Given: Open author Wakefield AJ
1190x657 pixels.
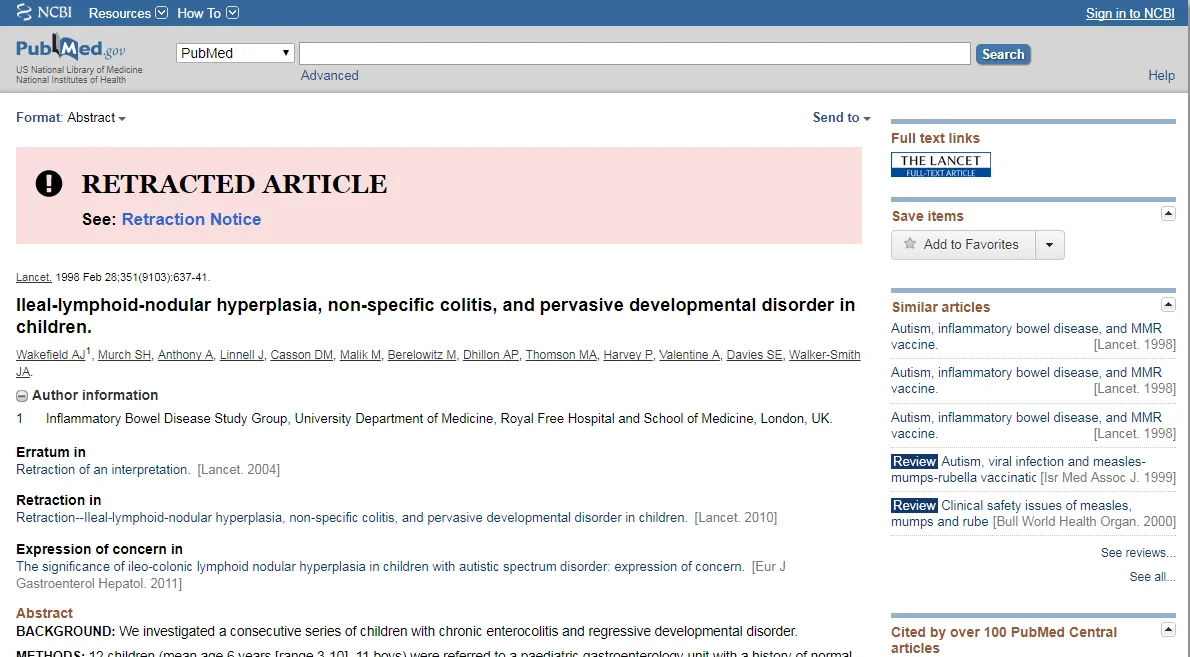Looking at the screenshot, I should [50, 354].
